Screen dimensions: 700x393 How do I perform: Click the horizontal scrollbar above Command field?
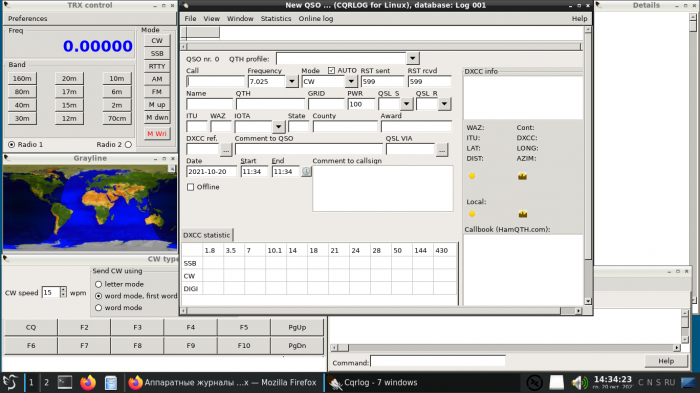[x=506, y=347]
